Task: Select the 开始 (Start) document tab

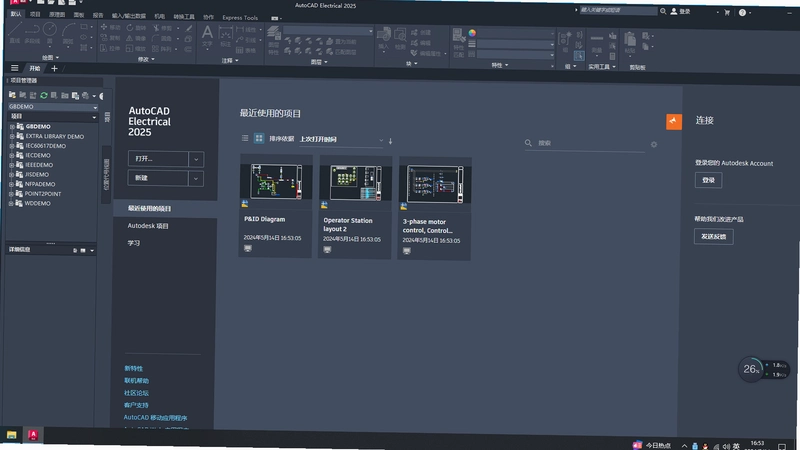Action: tap(35, 68)
